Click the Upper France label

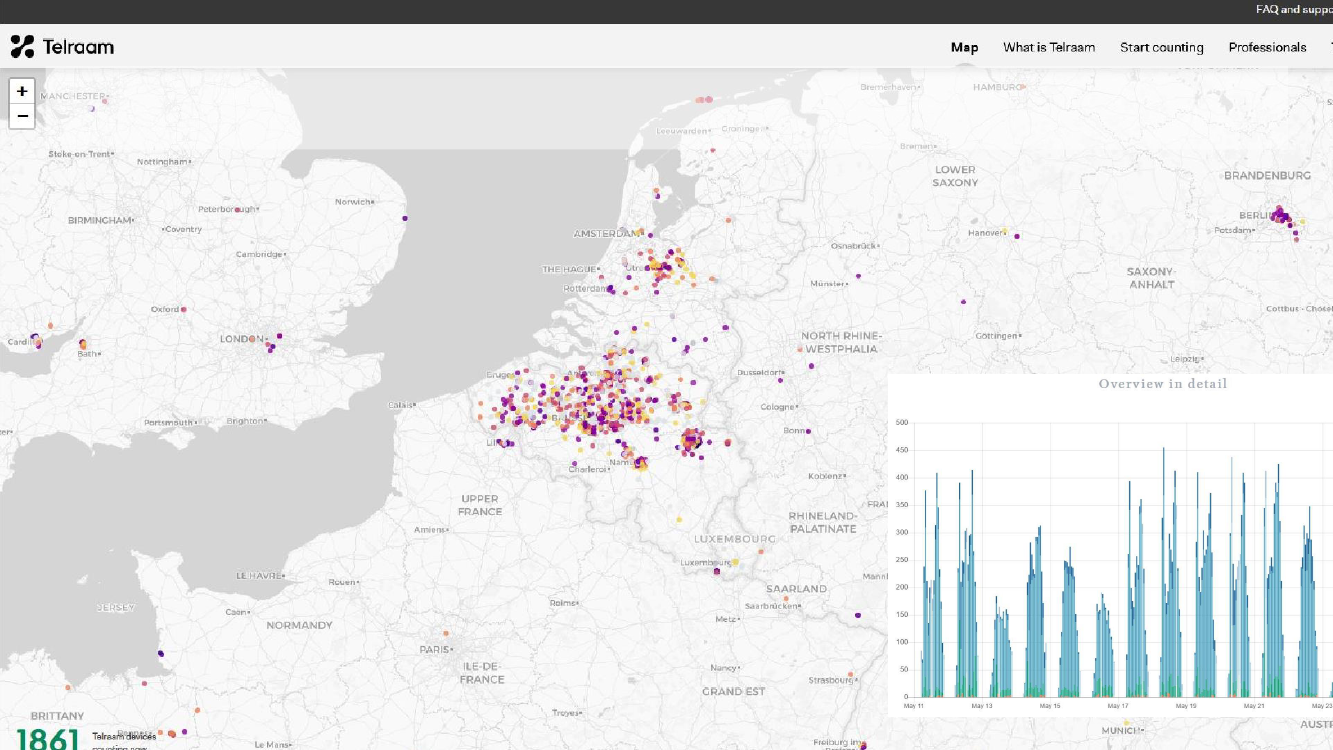(x=480, y=505)
